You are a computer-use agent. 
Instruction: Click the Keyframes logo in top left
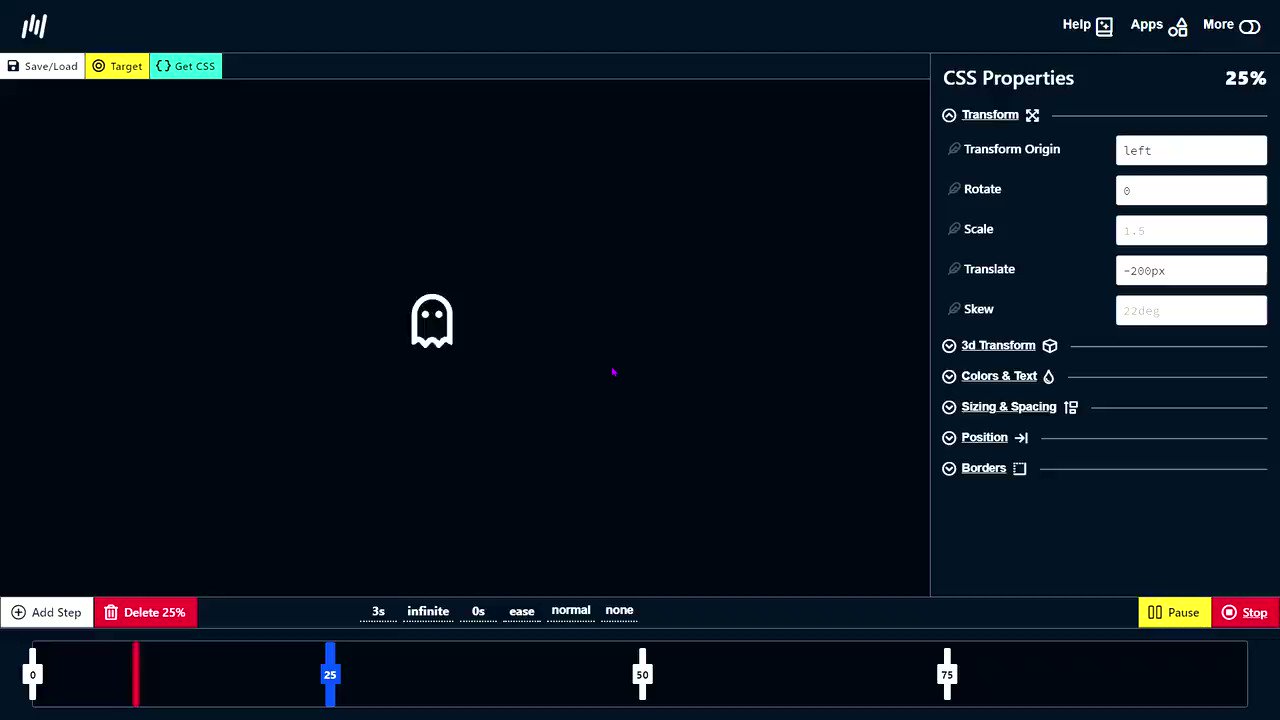click(34, 25)
